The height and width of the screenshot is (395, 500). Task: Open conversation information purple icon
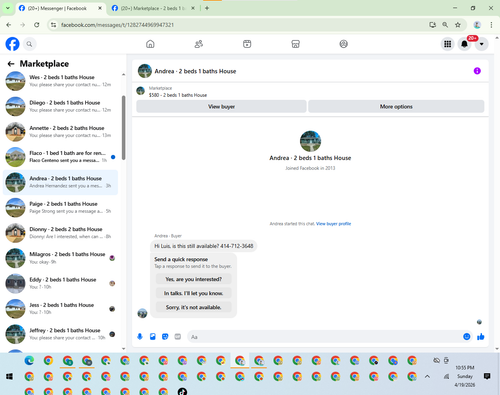coord(477,71)
